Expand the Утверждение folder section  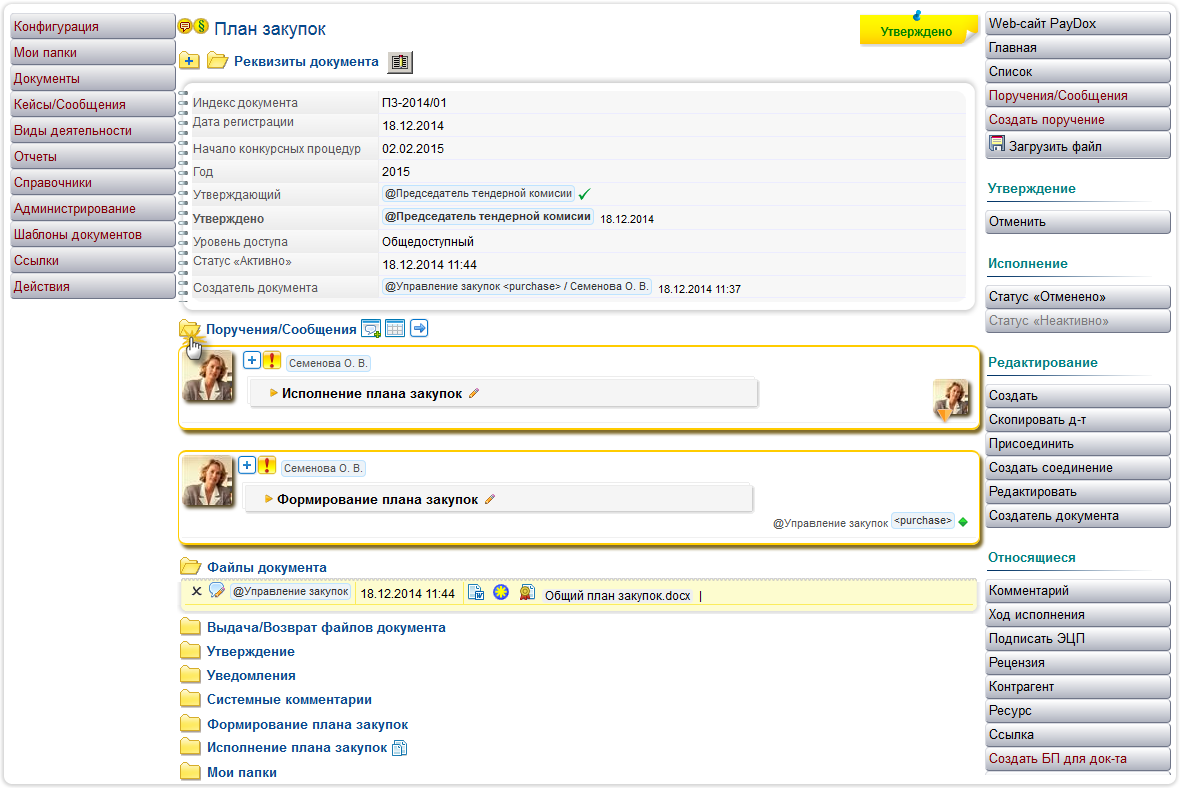point(250,651)
